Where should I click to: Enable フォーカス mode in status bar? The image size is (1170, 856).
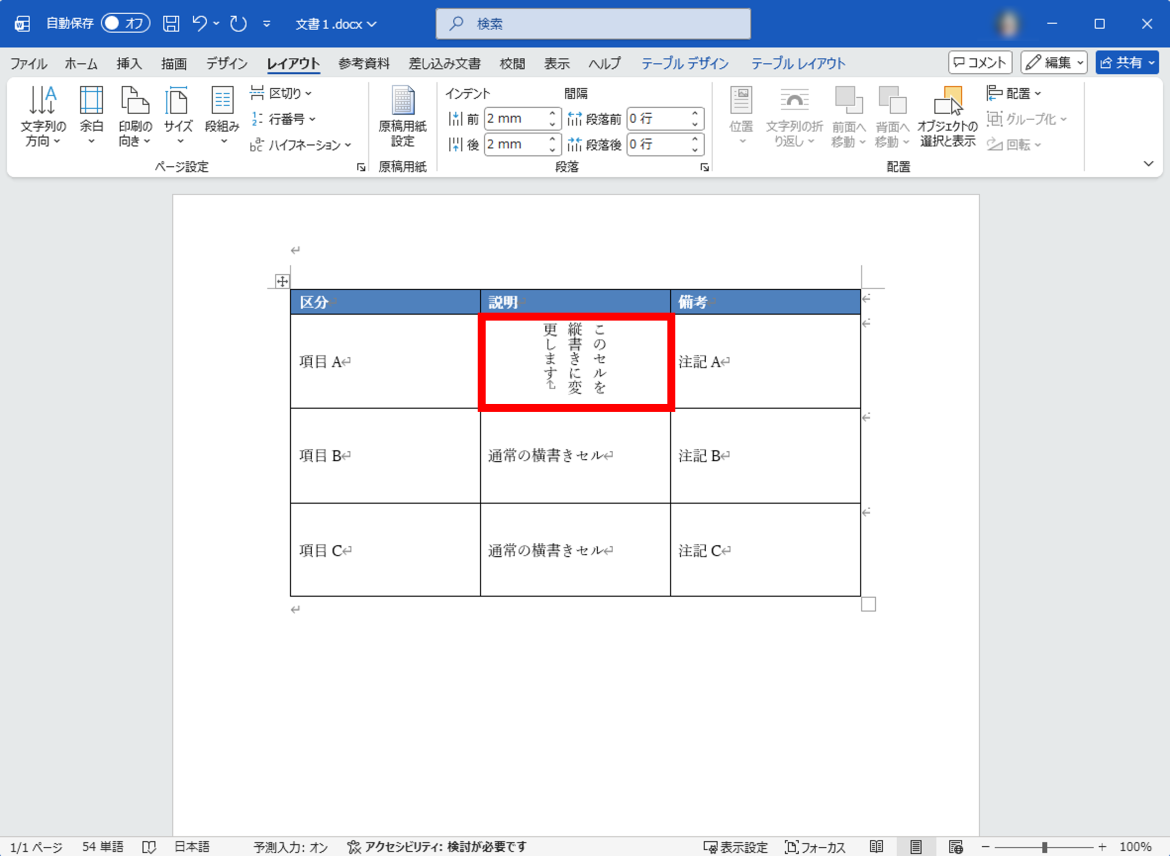(816, 847)
